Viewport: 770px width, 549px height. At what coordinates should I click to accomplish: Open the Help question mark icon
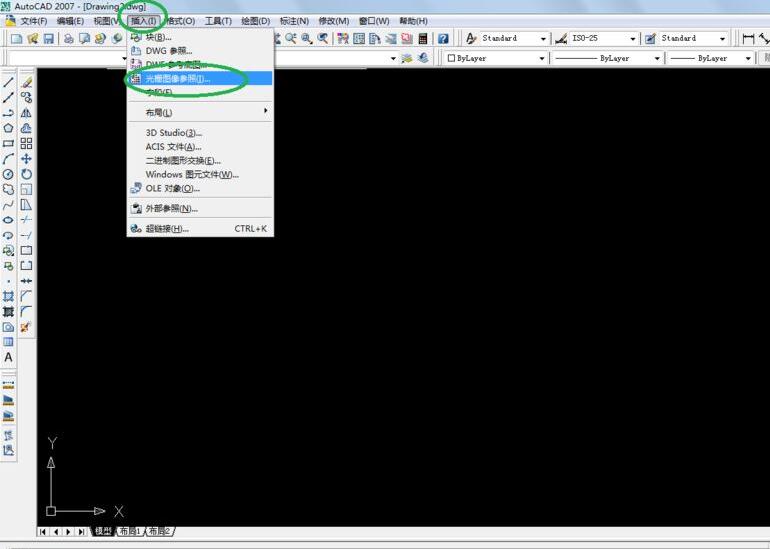pos(443,38)
